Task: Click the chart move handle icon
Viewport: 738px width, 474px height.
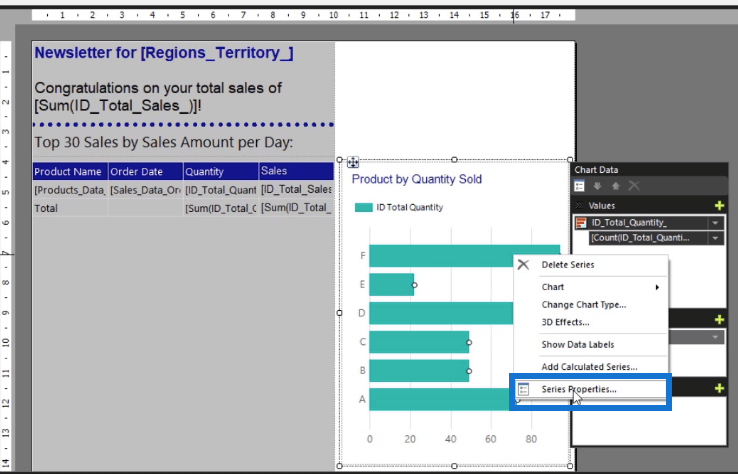Action: [x=353, y=163]
